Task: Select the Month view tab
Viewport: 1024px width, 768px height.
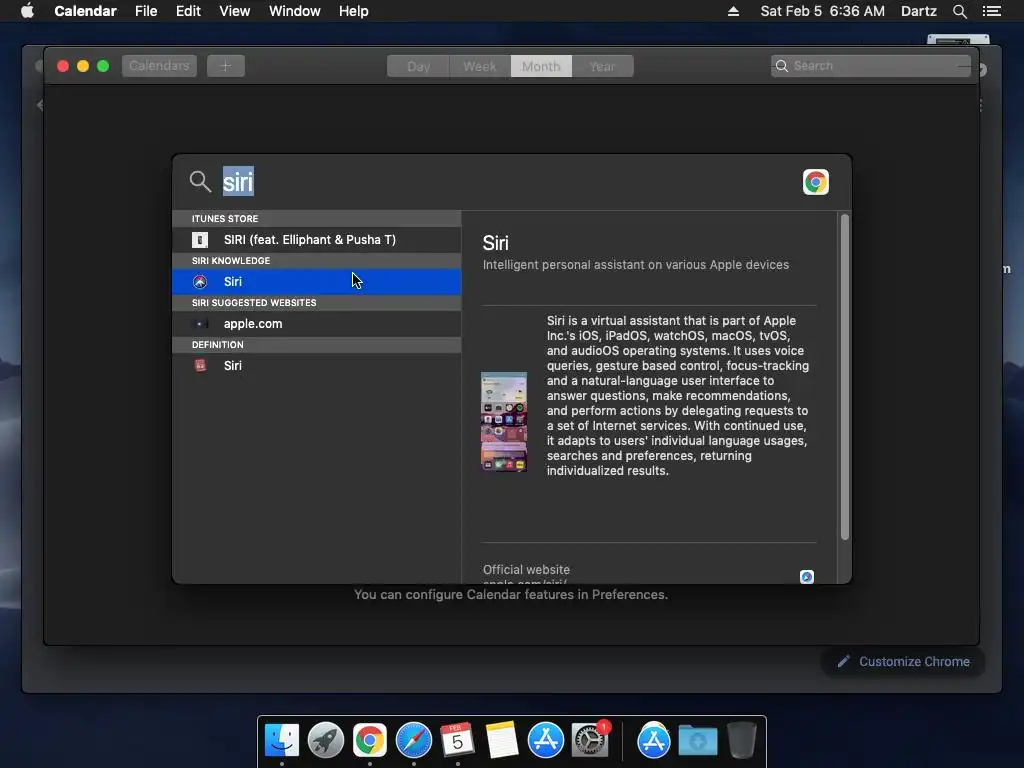Action: pos(541,66)
